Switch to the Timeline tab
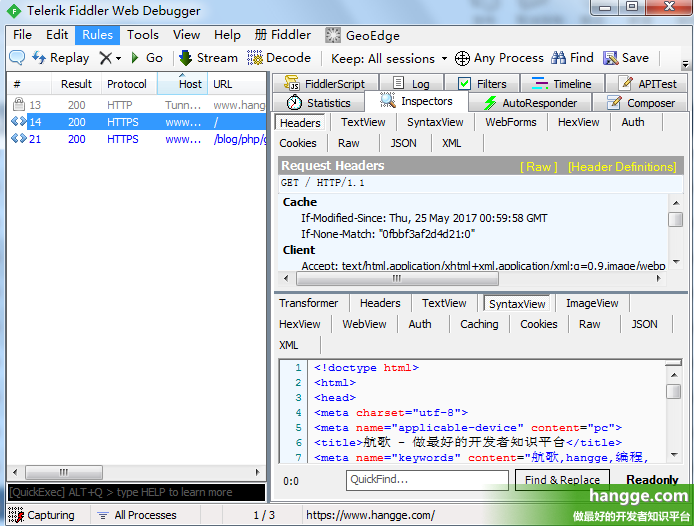Viewport: 694px width, 526px height. click(x=561, y=83)
